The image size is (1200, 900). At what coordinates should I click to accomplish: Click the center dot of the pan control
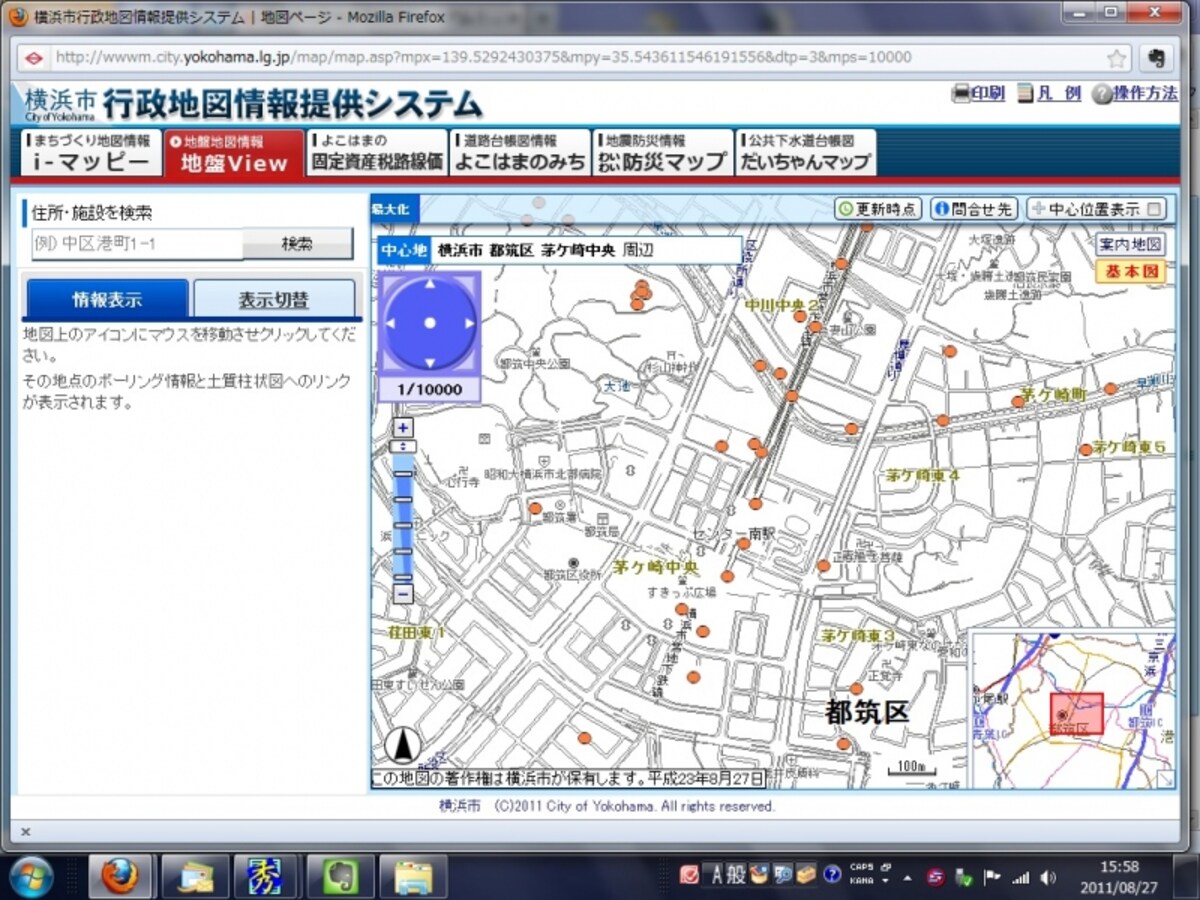(430, 323)
